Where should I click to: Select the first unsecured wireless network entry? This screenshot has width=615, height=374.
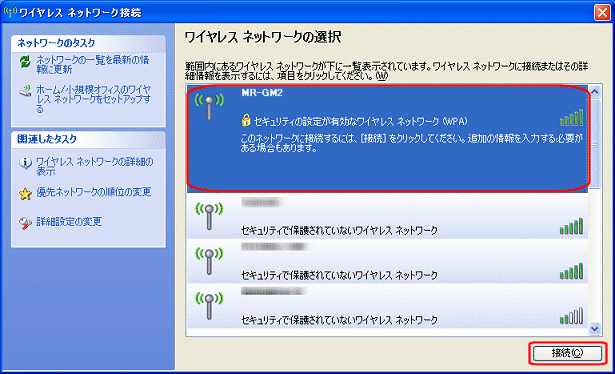[x=388, y=216]
